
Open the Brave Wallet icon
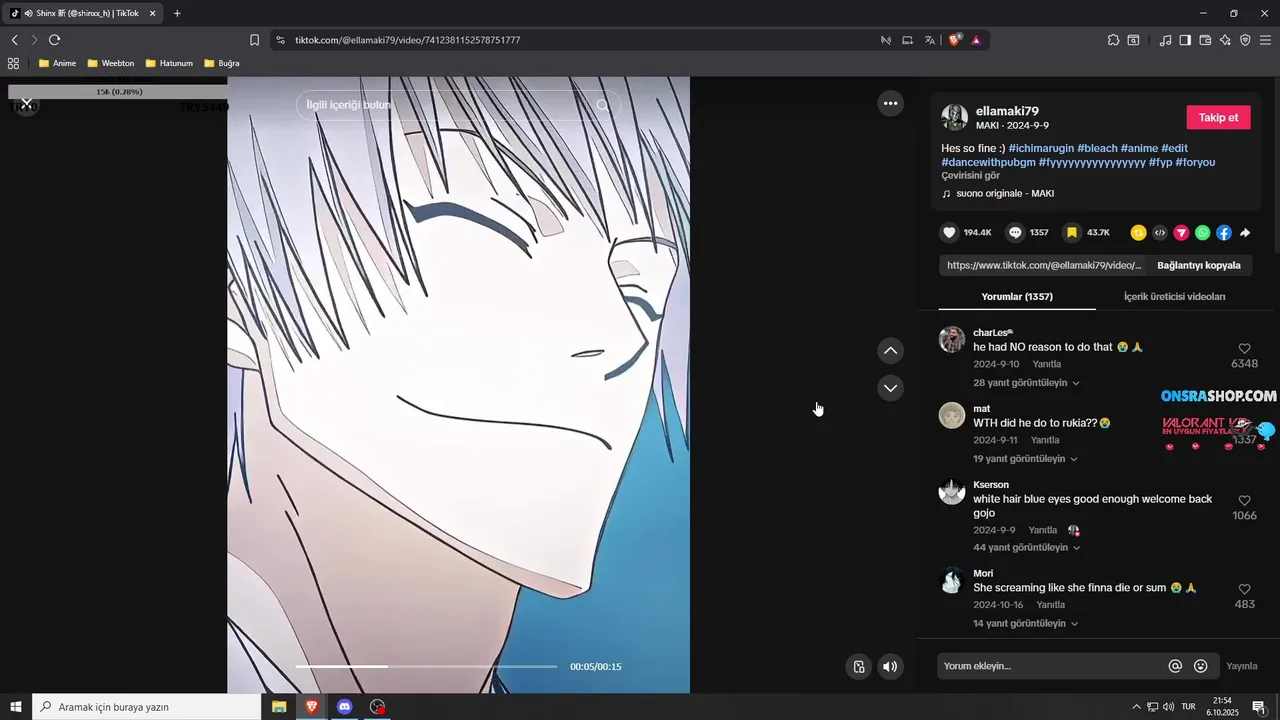click(x=1205, y=40)
